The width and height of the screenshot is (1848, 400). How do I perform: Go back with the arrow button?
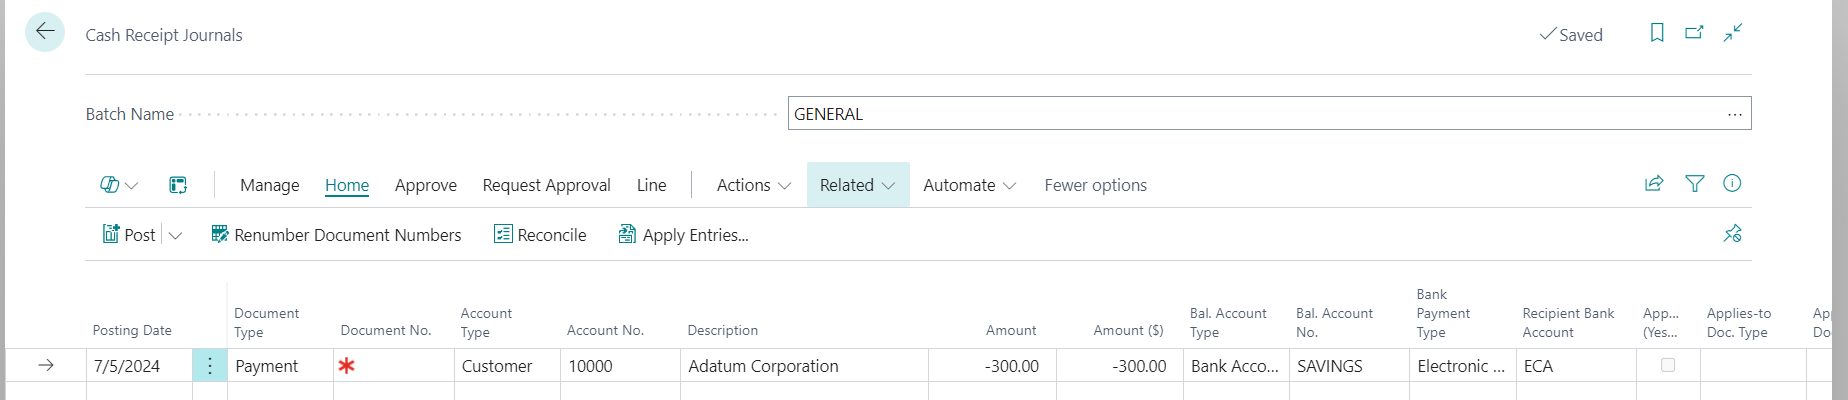(x=45, y=32)
